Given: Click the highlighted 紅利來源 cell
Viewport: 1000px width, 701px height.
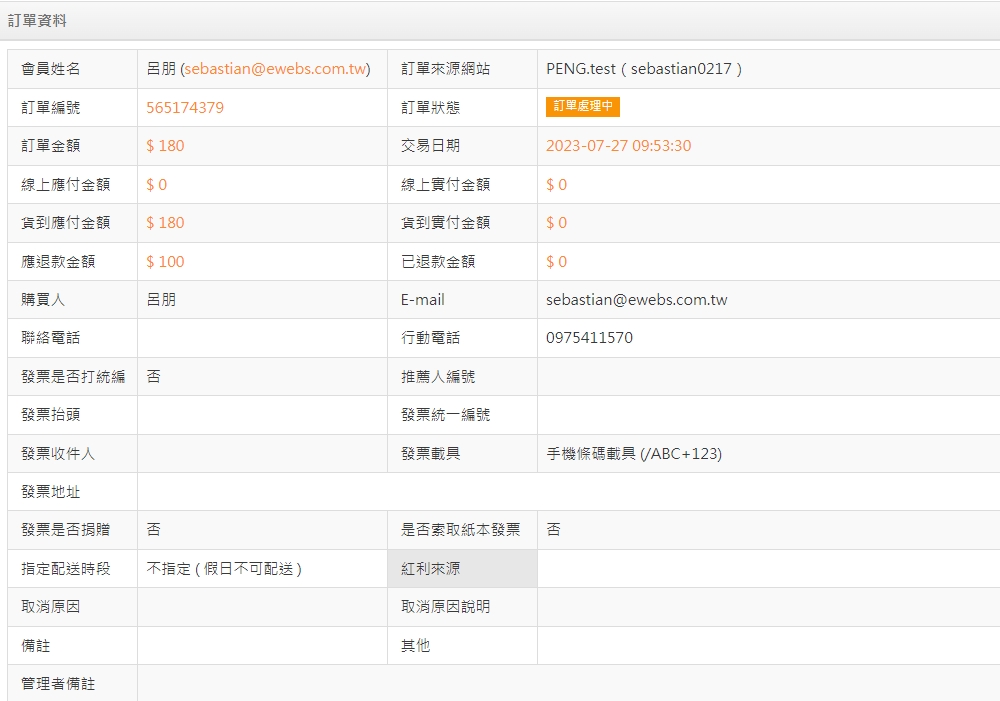Looking at the screenshot, I should (462, 568).
